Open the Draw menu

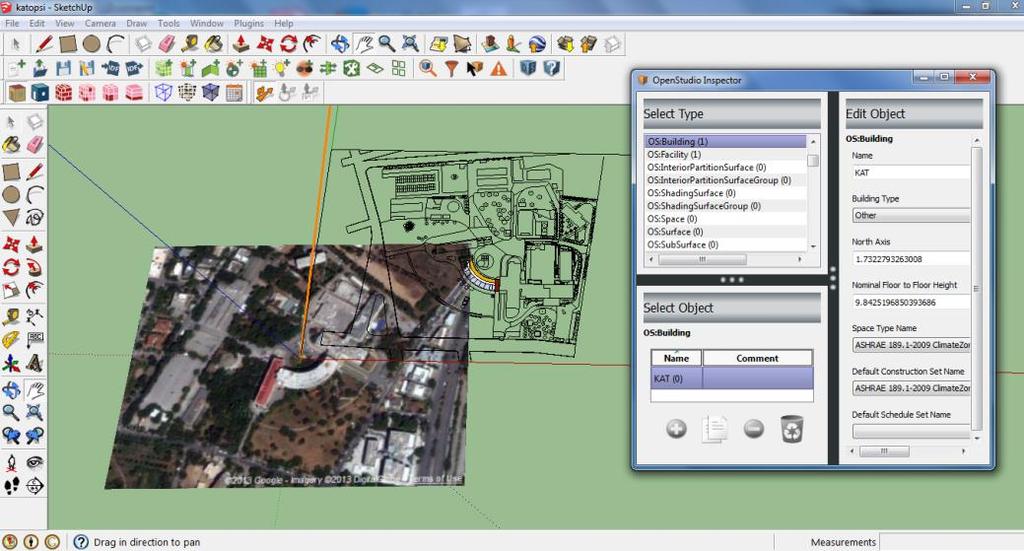click(136, 23)
